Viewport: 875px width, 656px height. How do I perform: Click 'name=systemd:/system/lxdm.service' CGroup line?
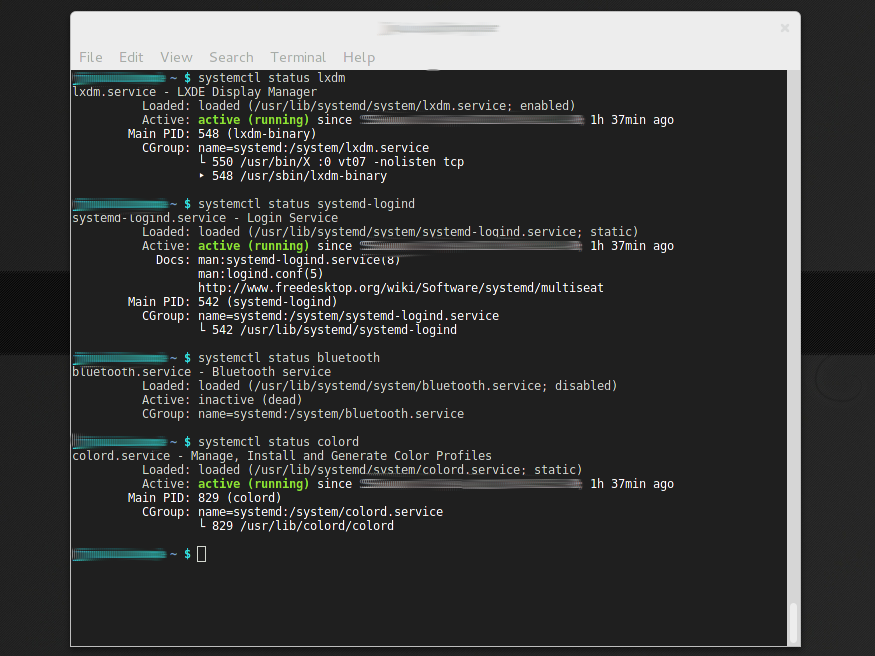click(x=286, y=148)
